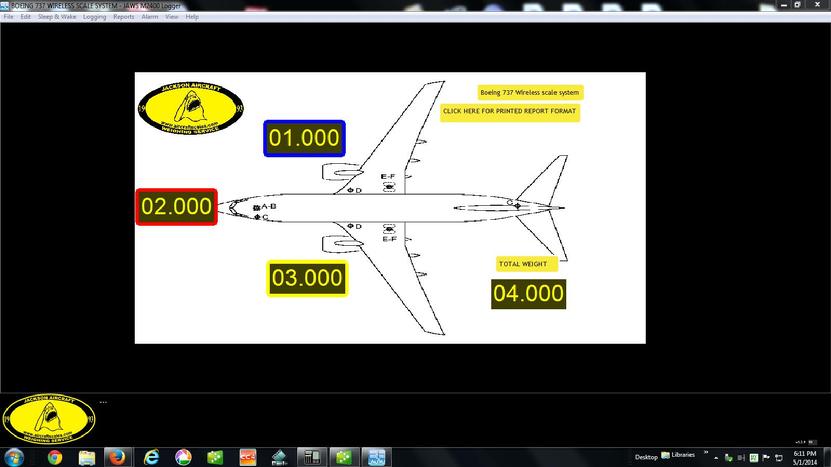Open the Libraries toolbar on the taskbar
Image resolution: width=831 pixels, height=467 pixels.
(678, 455)
